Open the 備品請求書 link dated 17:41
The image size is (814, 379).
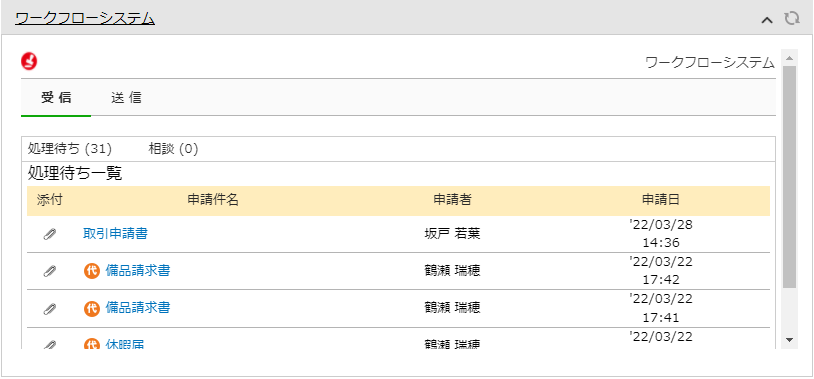coord(138,308)
